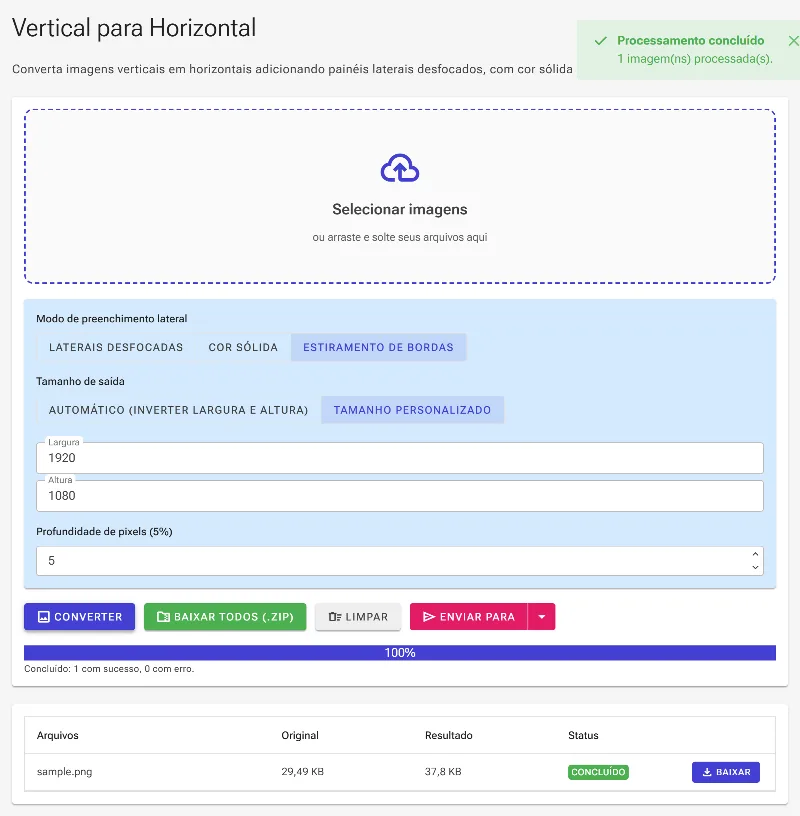Download sample.png with Baixar button
Screen dimensions: 800x816
(x=726, y=772)
